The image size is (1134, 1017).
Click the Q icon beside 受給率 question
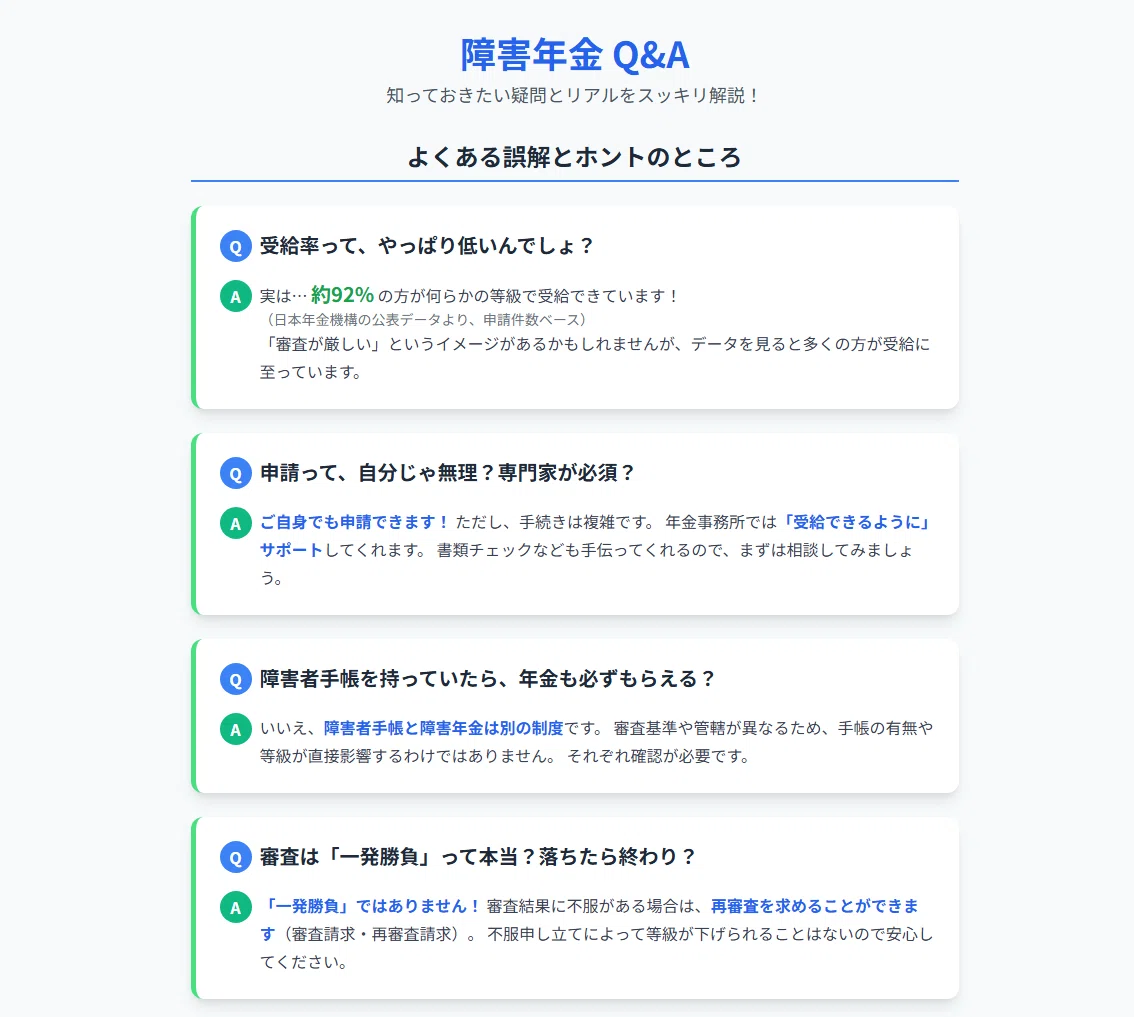pos(236,246)
